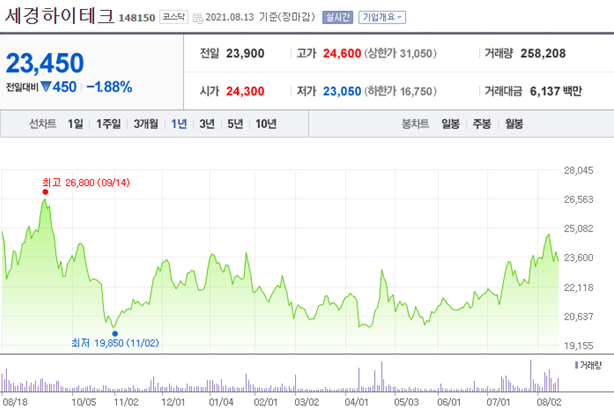Click the low price 23,050
This screenshot has width=614, height=418.
click(x=342, y=91)
